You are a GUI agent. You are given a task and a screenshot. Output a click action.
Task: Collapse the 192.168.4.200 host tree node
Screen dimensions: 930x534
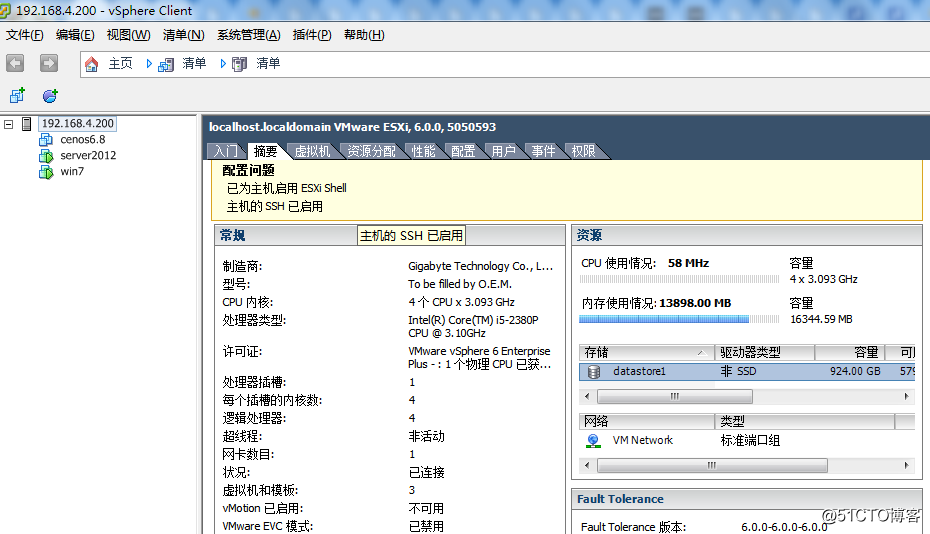point(9,124)
